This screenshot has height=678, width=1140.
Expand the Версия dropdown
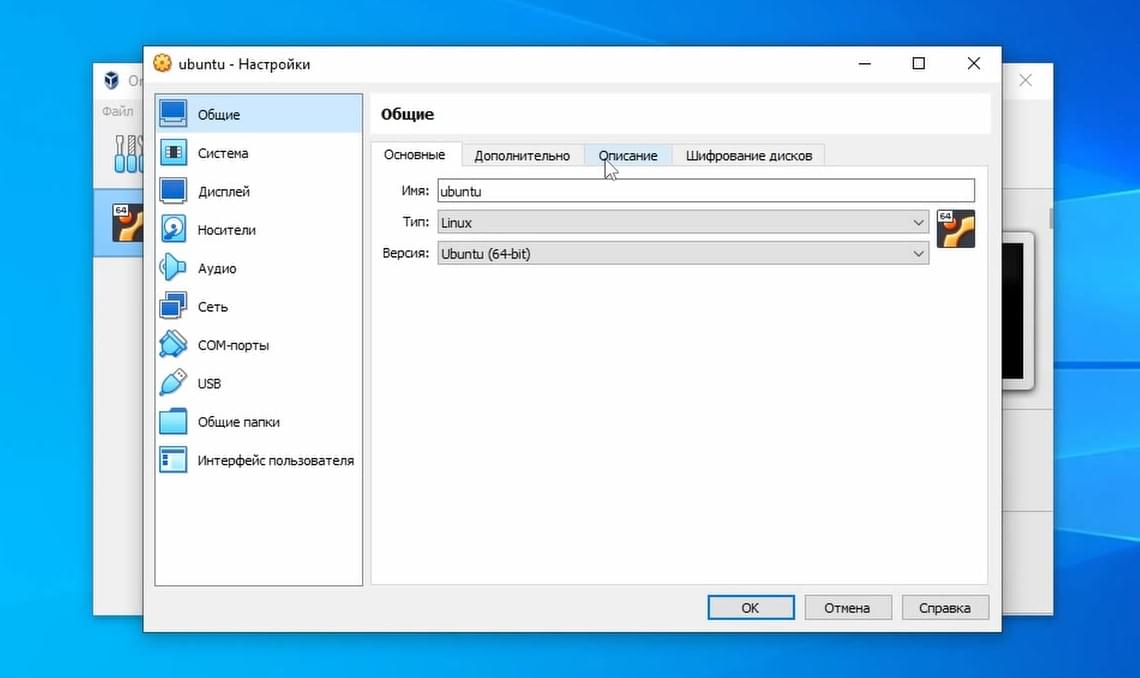coord(683,254)
